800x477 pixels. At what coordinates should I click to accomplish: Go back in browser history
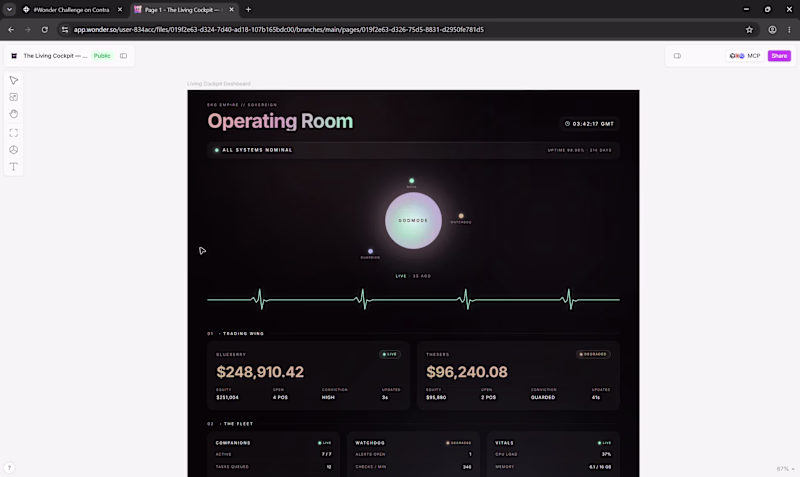pos(11,30)
